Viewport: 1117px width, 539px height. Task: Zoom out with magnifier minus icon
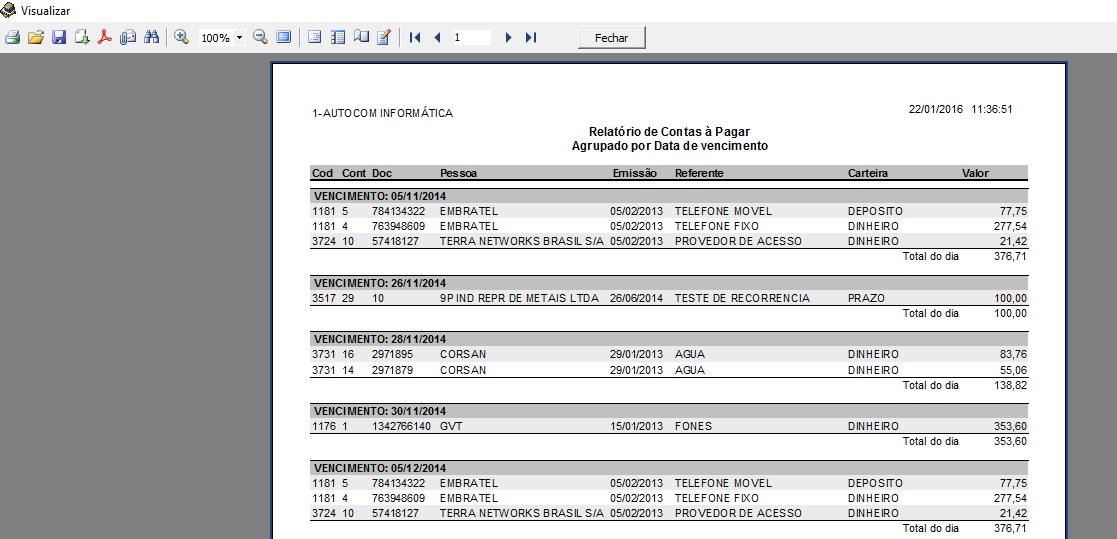click(260, 37)
